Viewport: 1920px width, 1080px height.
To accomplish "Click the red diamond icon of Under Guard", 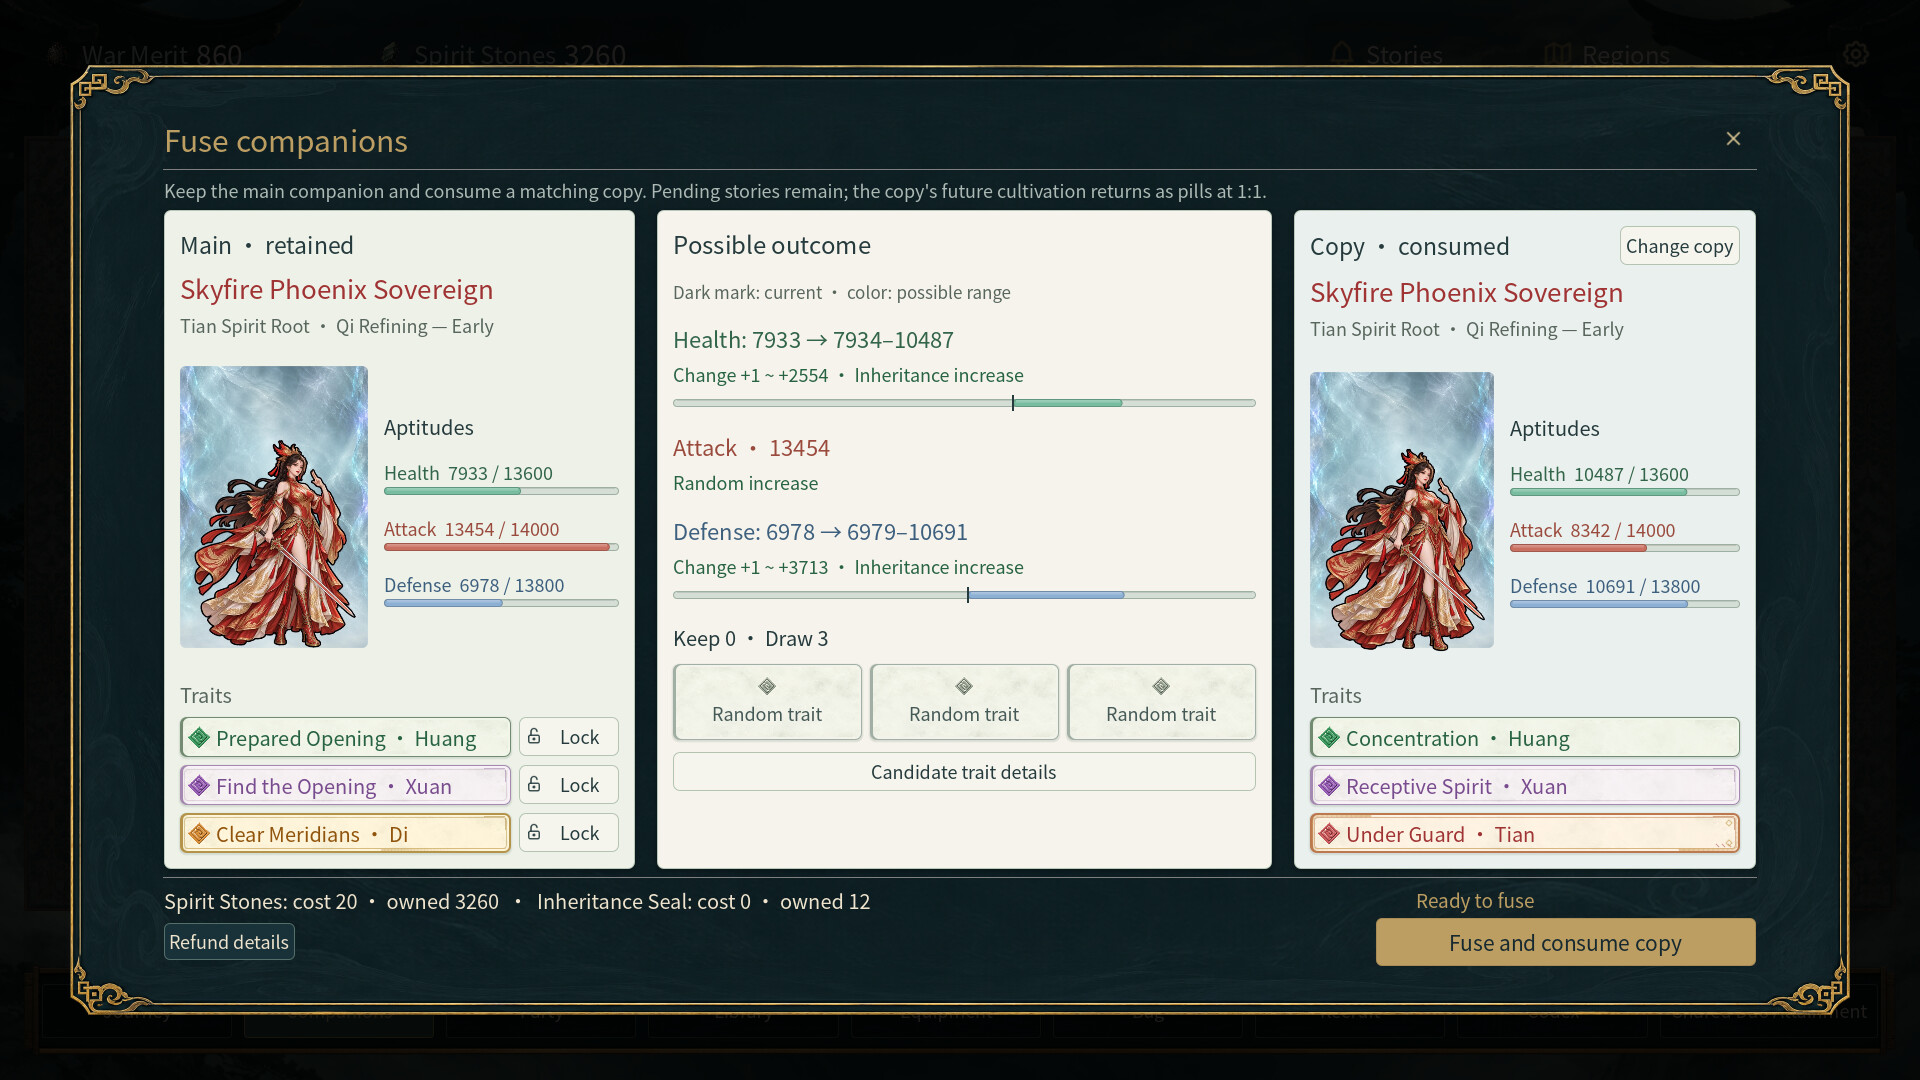I will (x=1329, y=834).
